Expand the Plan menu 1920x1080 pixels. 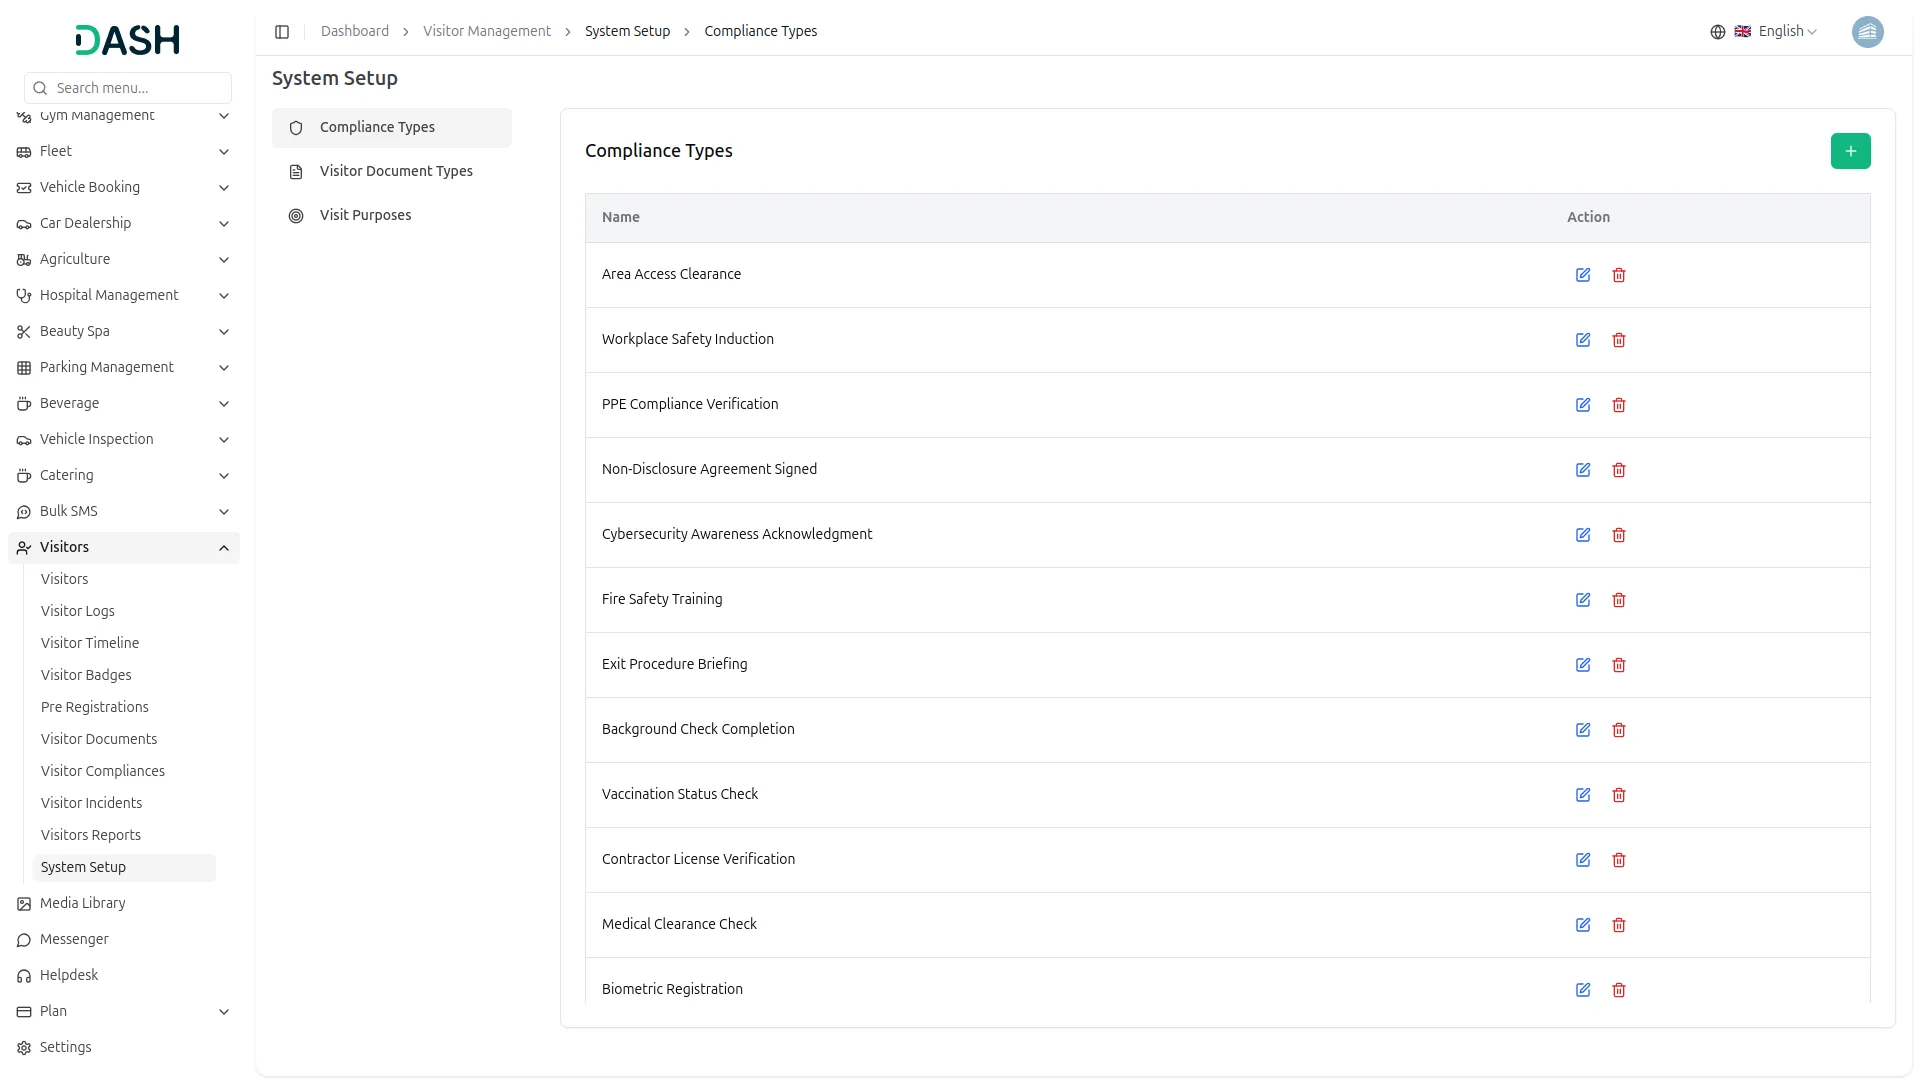coord(124,1012)
